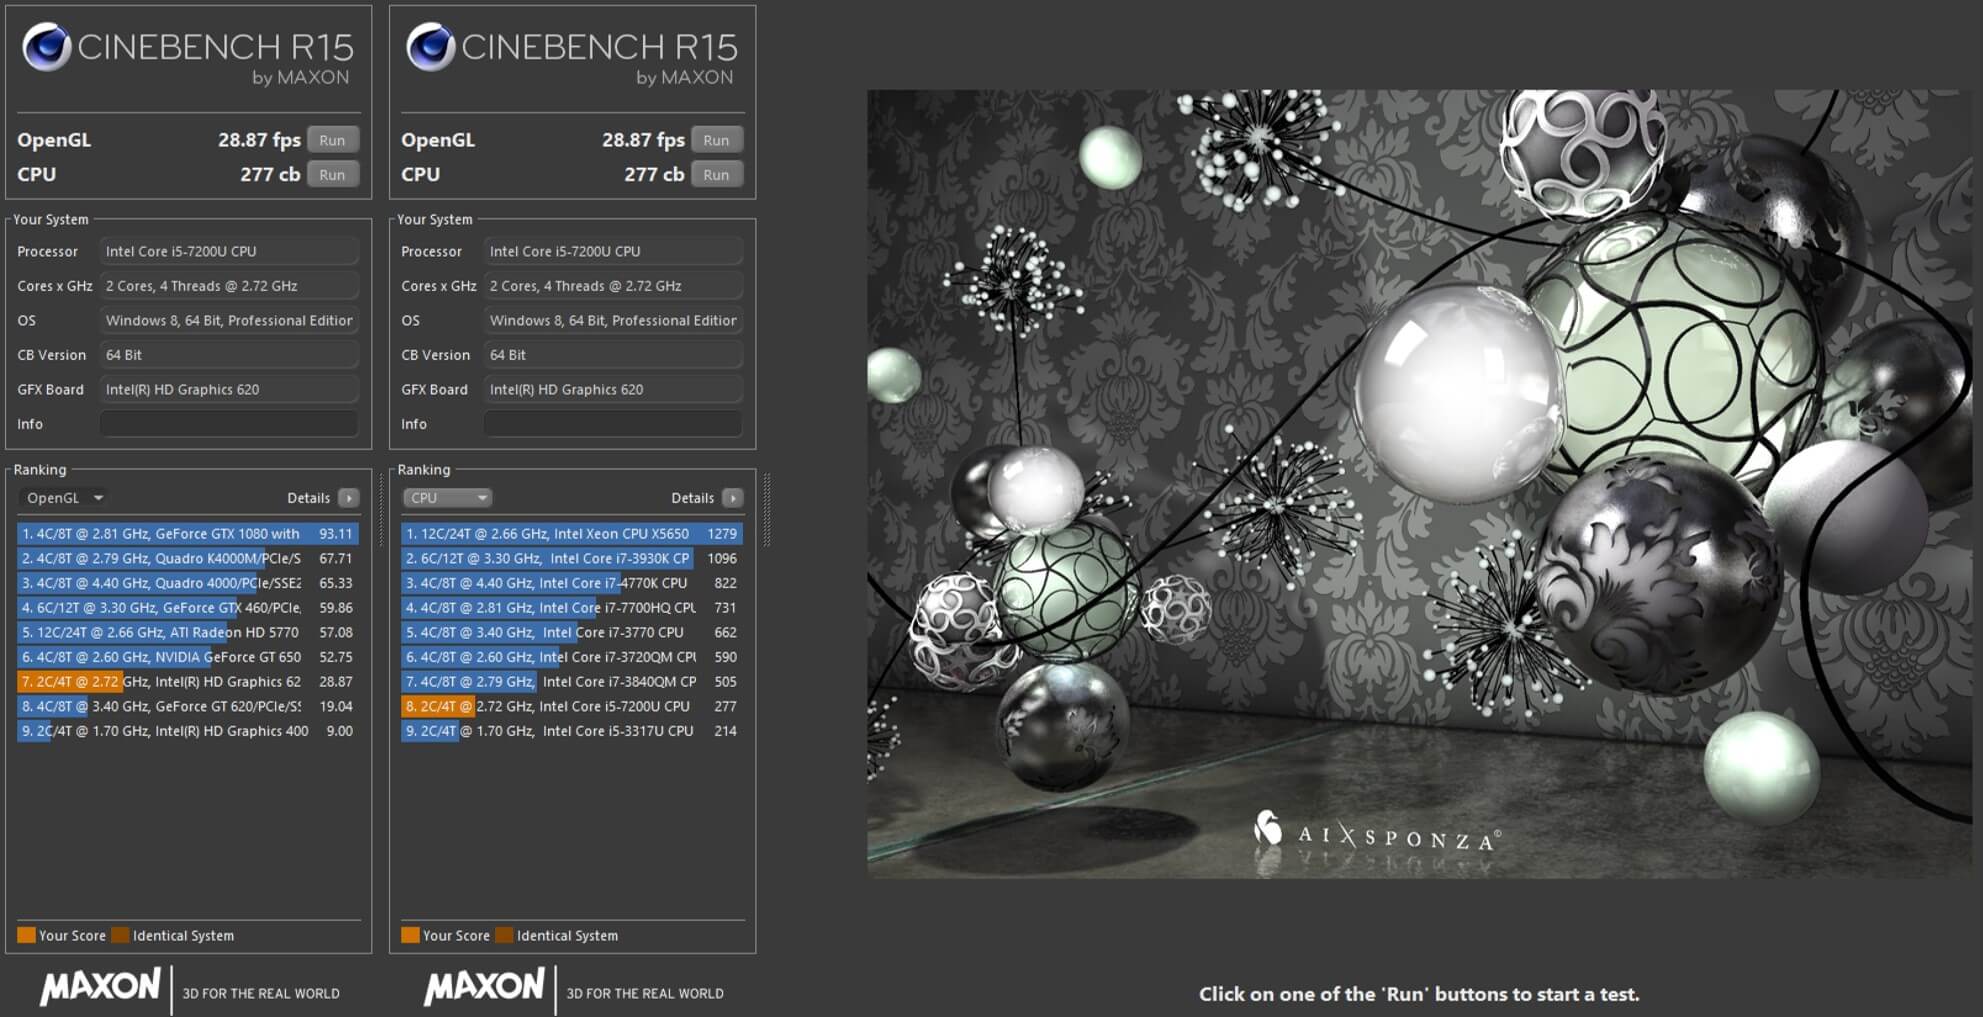Click Your Score orange swatch in left legend
The image size is (1983, 1017).
point(26,935)
